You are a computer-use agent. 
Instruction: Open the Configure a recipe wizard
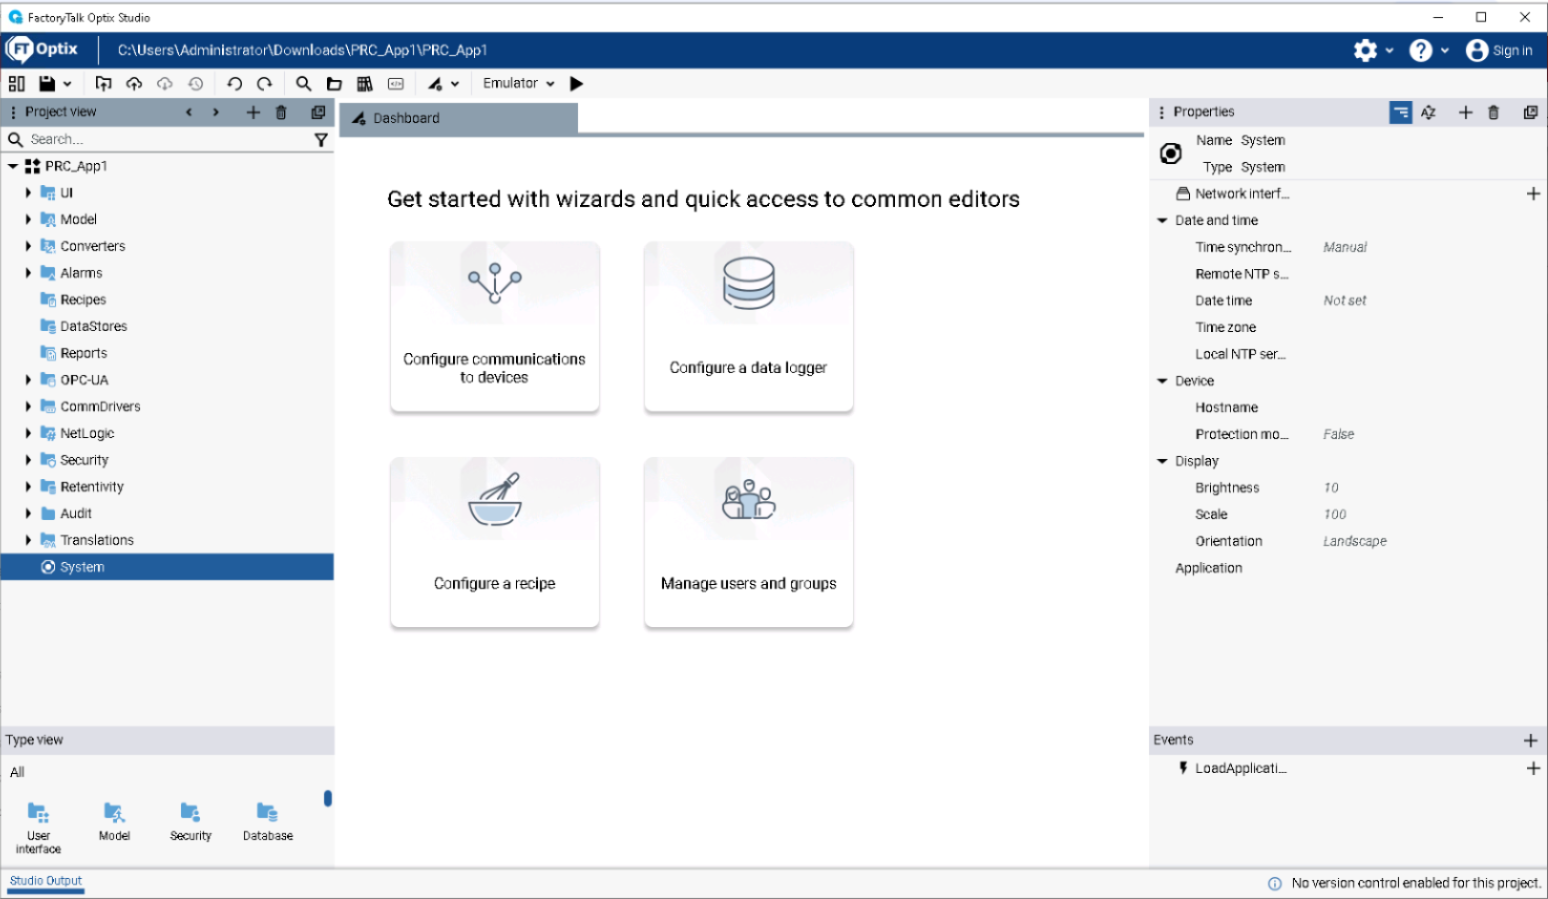click(x=495, y=543)
